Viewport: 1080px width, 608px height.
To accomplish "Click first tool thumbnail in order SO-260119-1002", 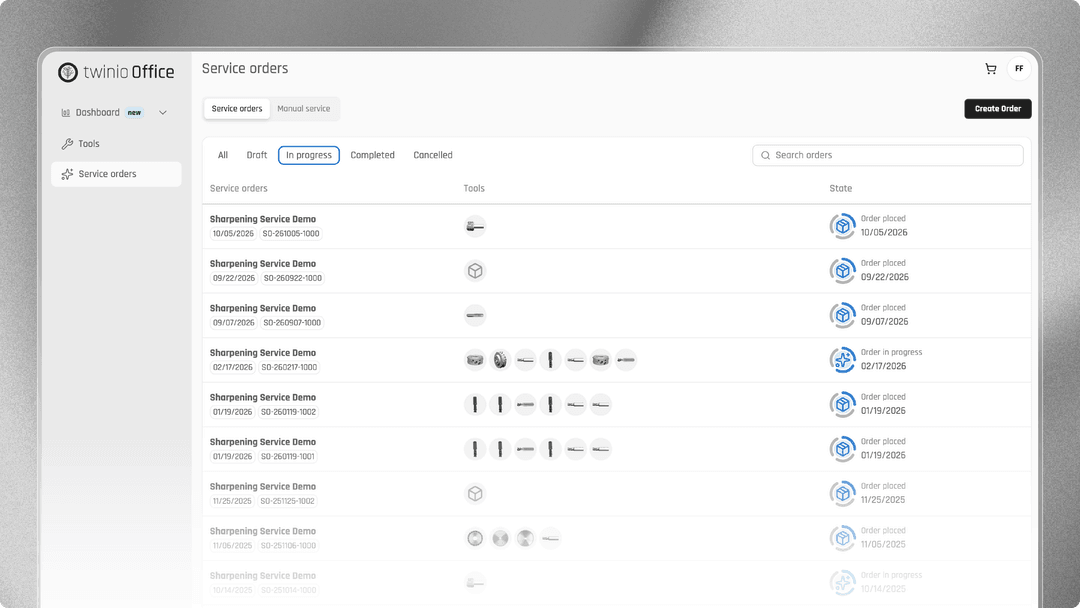I will 475,405.
